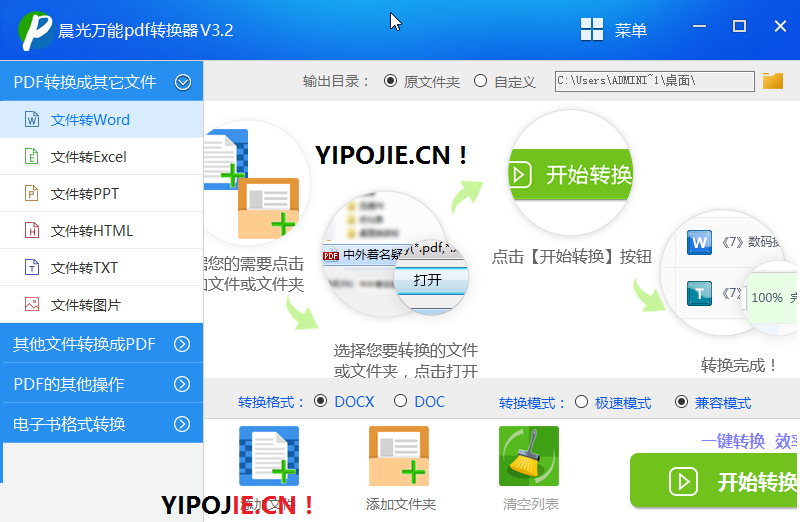Click the PPT icon beside 文件转PPT
Image resolution: width=800 pixels, height=522 pixels.
pyautogui.click(x=32, y=193)
